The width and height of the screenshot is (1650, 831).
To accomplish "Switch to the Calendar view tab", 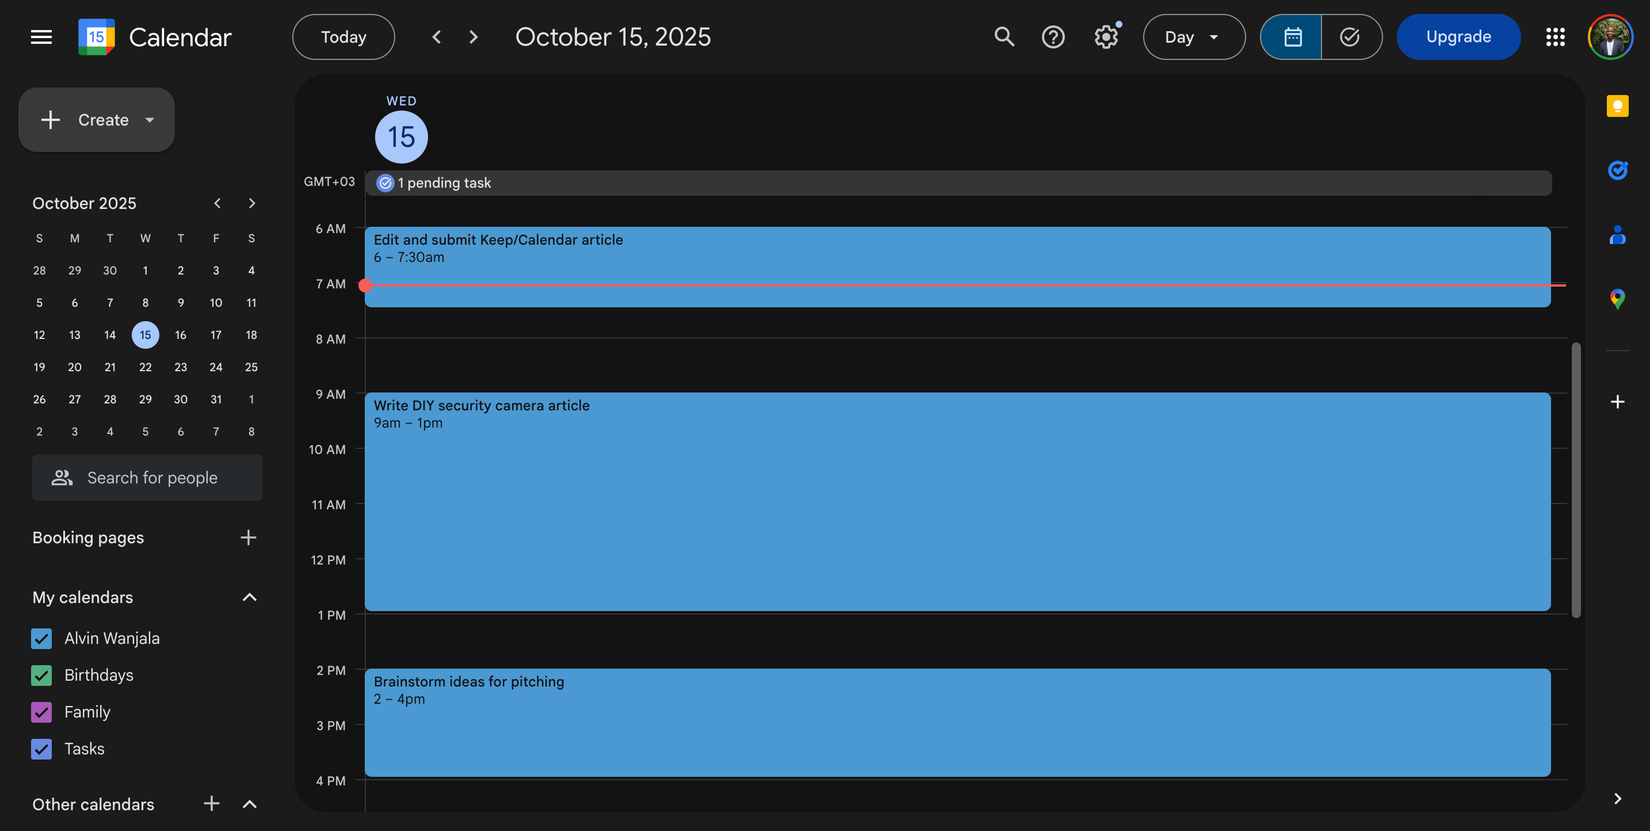I will coord(1292,37).
